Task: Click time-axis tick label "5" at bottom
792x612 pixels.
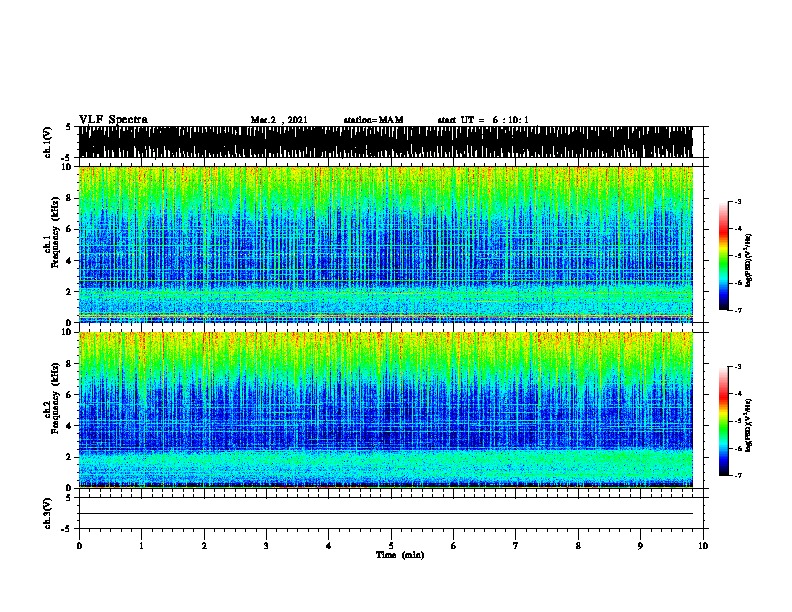Action: pyautogui.click(x=391, y=545)
